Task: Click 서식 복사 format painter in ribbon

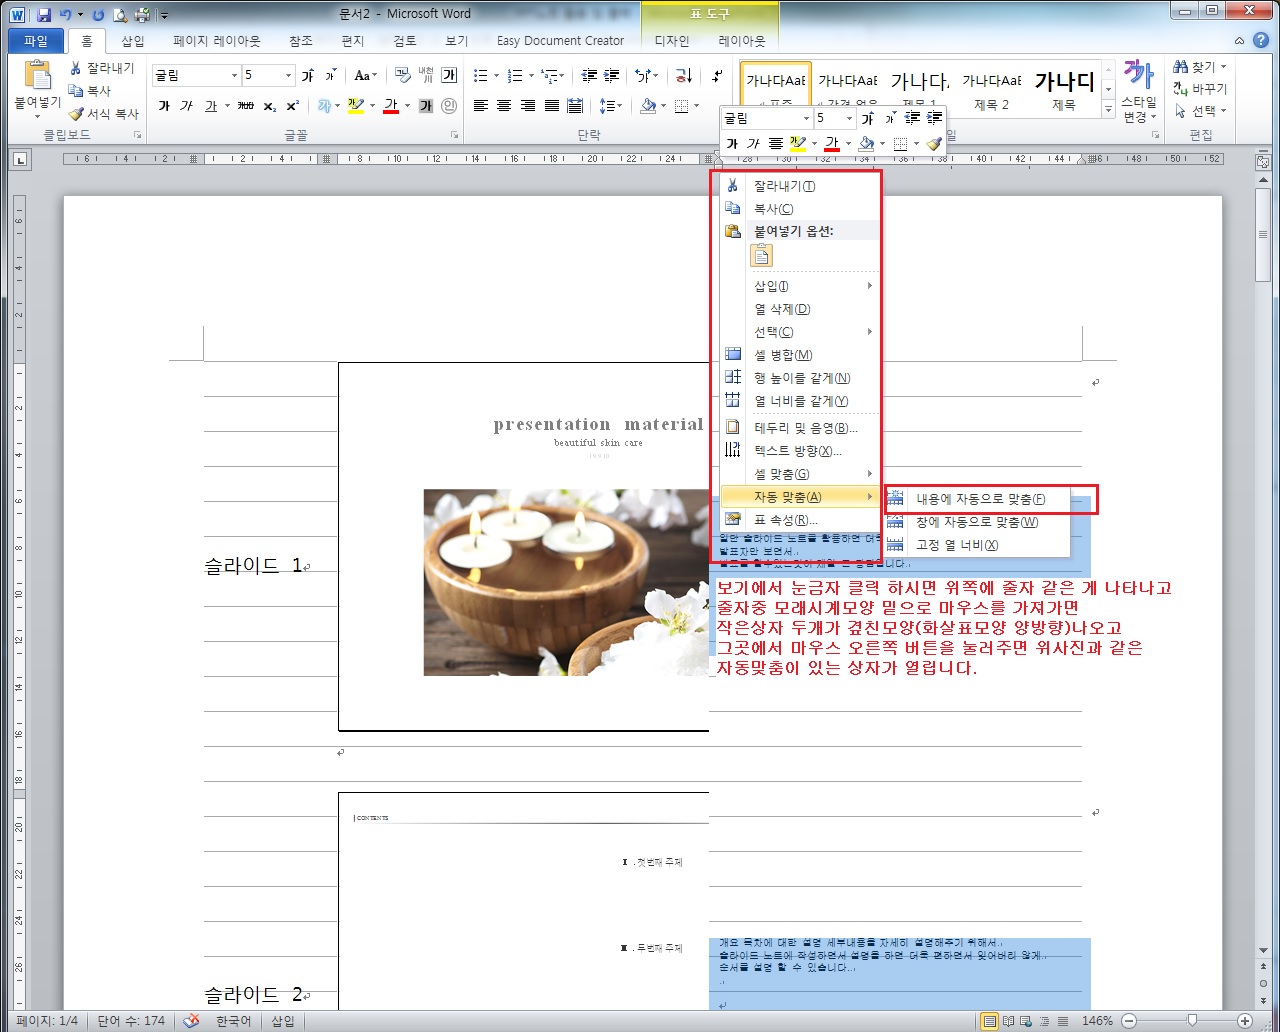Action: [103, 114]
